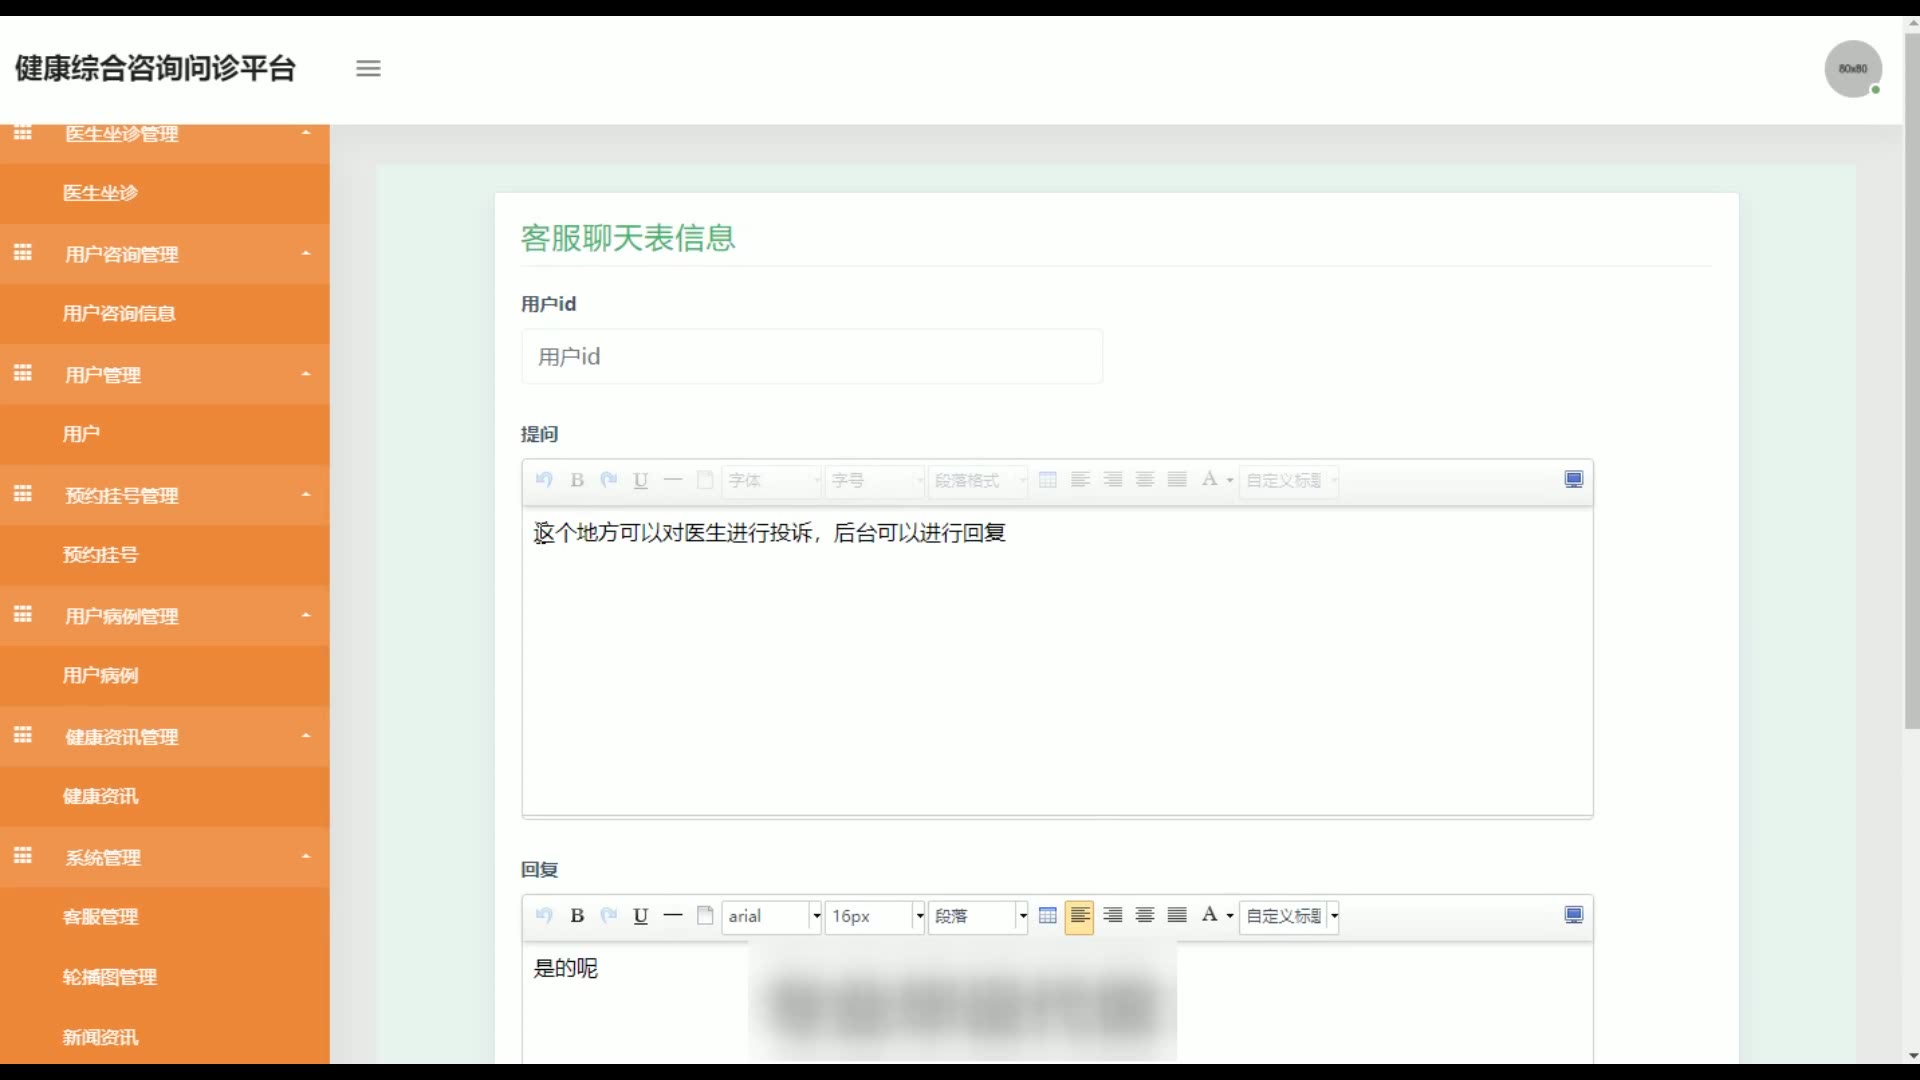Viewport: 1920px width, 1080px height.
Task: Toggle left-align in 回复 editor
Action: [x=1079, y=916]
